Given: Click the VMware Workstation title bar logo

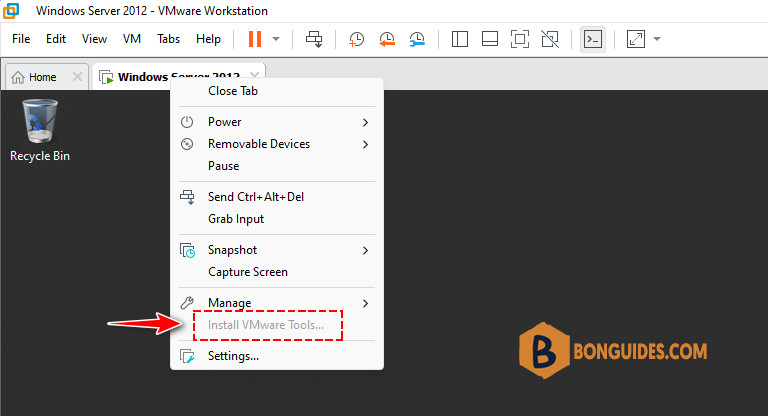Looking at the screenshot, I should (11, 10).
